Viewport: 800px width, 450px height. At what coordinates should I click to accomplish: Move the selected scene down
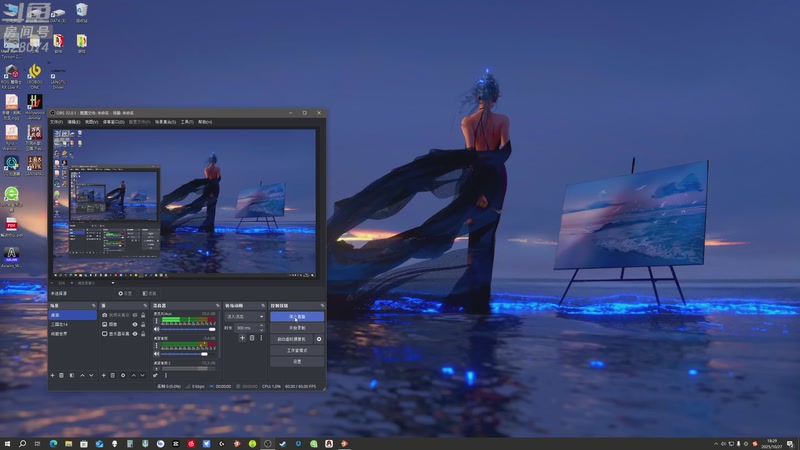(91, 376)
